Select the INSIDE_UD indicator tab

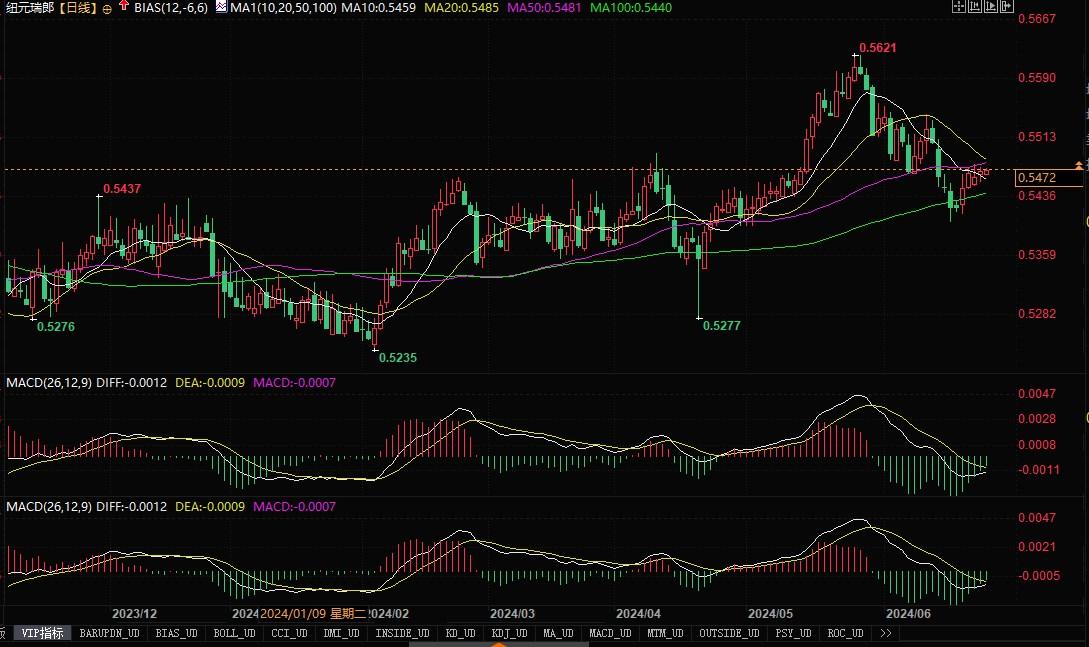[402, 633]
